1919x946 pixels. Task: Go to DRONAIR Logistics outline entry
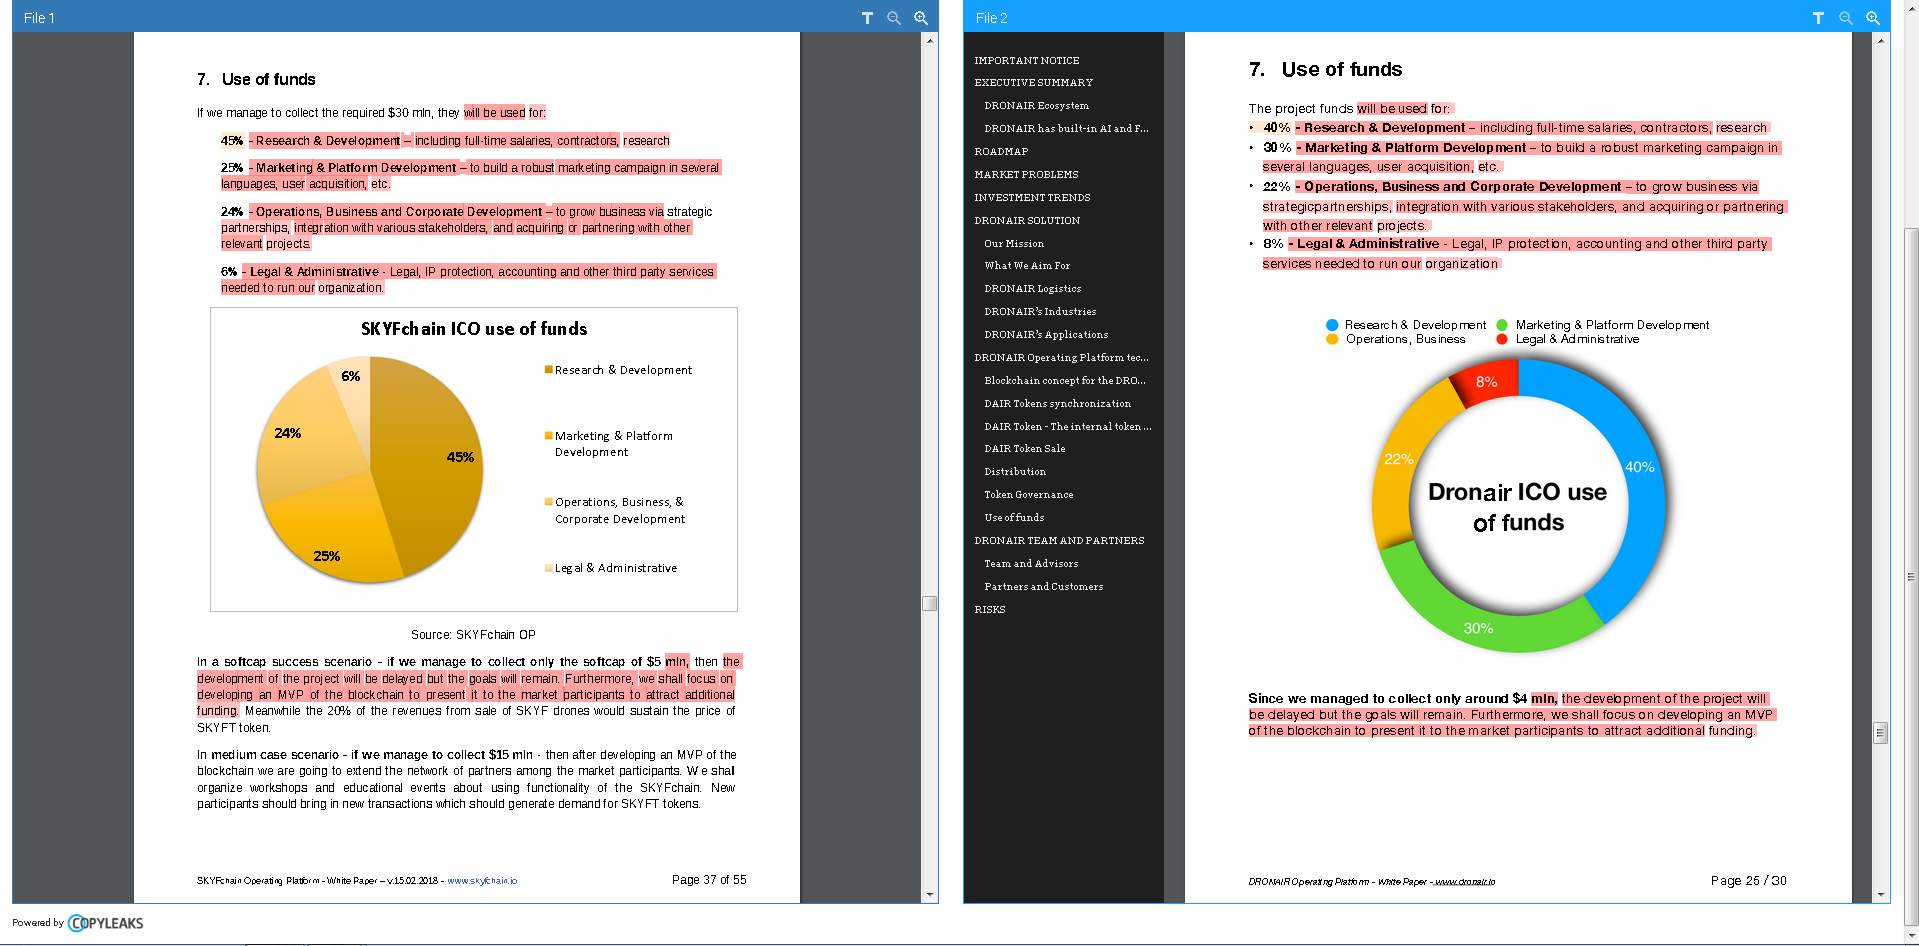click(1032, 289)
